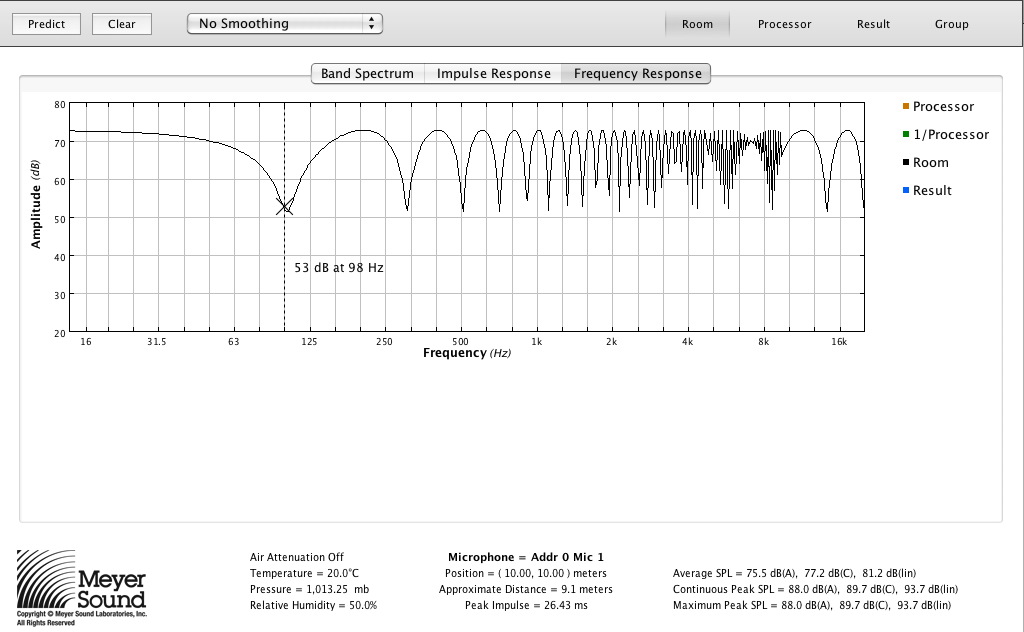Viewport: 1024px width, 632px height.
Task: Click the Predict button
Action: pos(47,24)
